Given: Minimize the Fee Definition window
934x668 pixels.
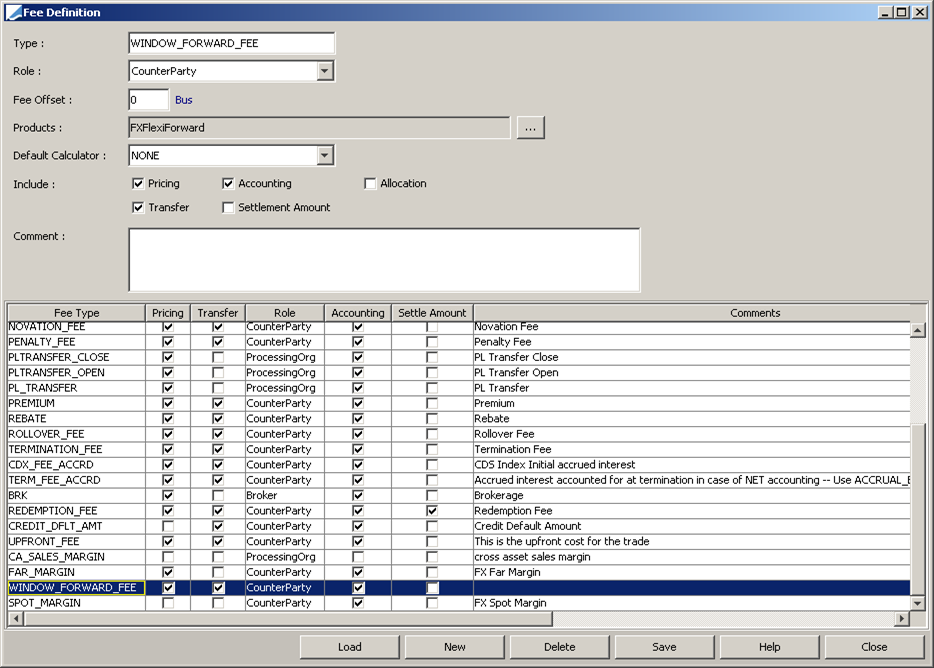Looking at the screenshot, I should pos(886,12).
